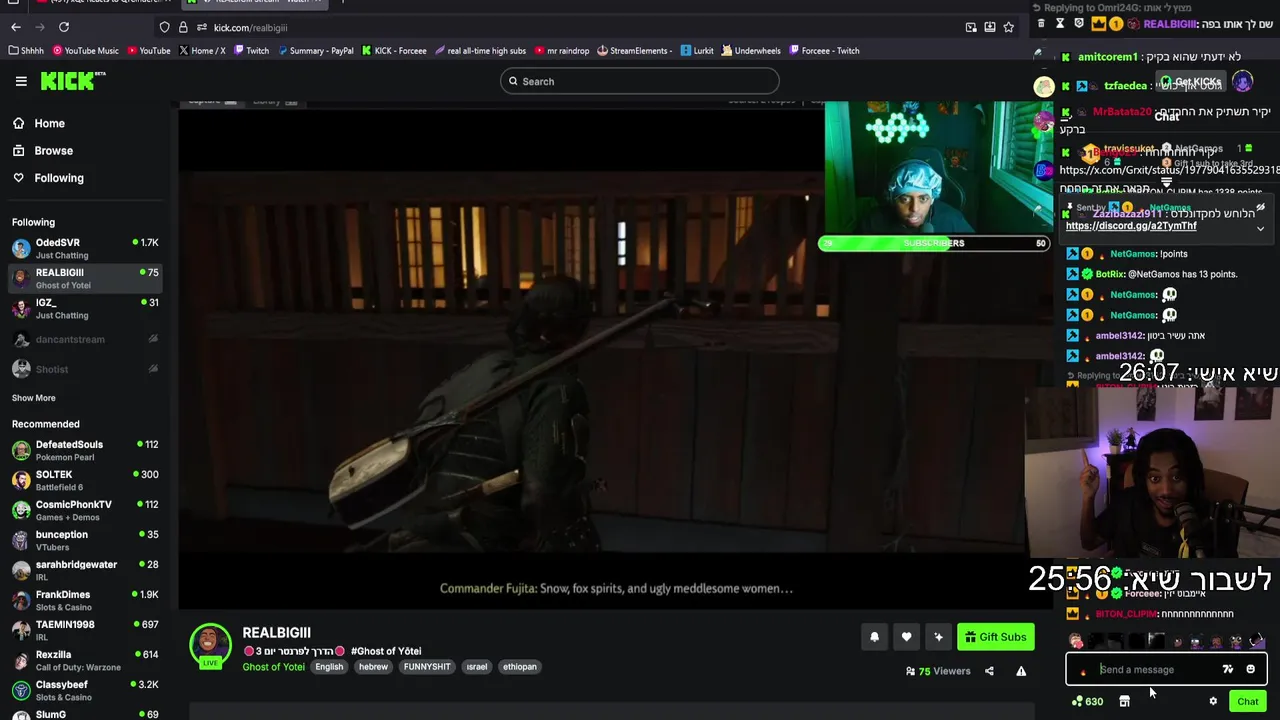
Task: Open DefeatedSouls recommended channel
Action: (x=85, y=450)
